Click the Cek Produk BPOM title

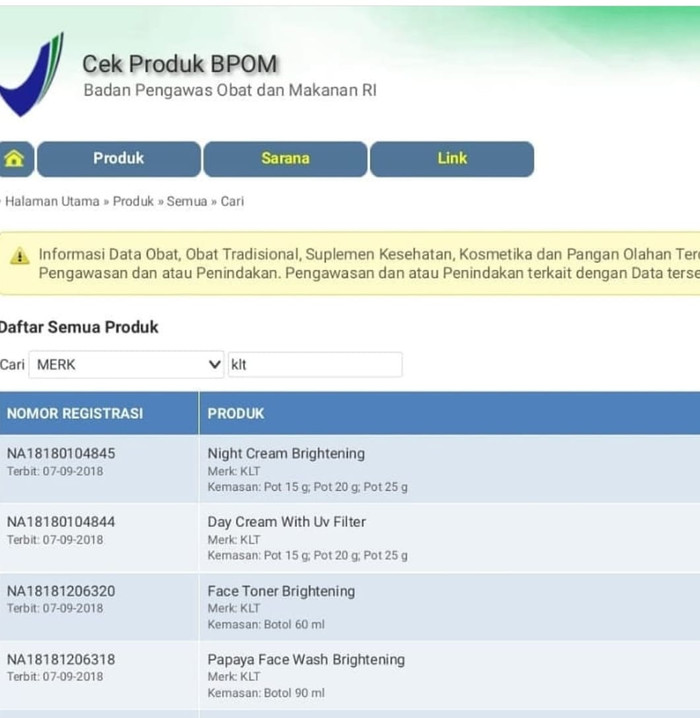tap(180, 64)
